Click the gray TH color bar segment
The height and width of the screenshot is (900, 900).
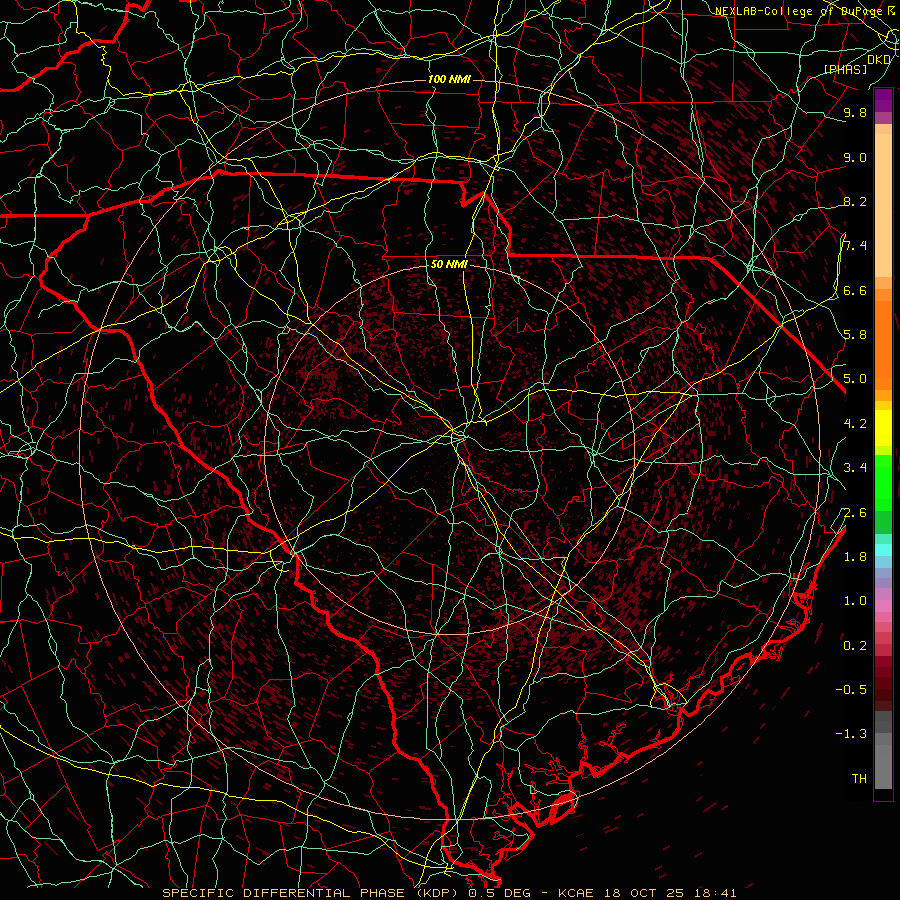click(883, 767)
